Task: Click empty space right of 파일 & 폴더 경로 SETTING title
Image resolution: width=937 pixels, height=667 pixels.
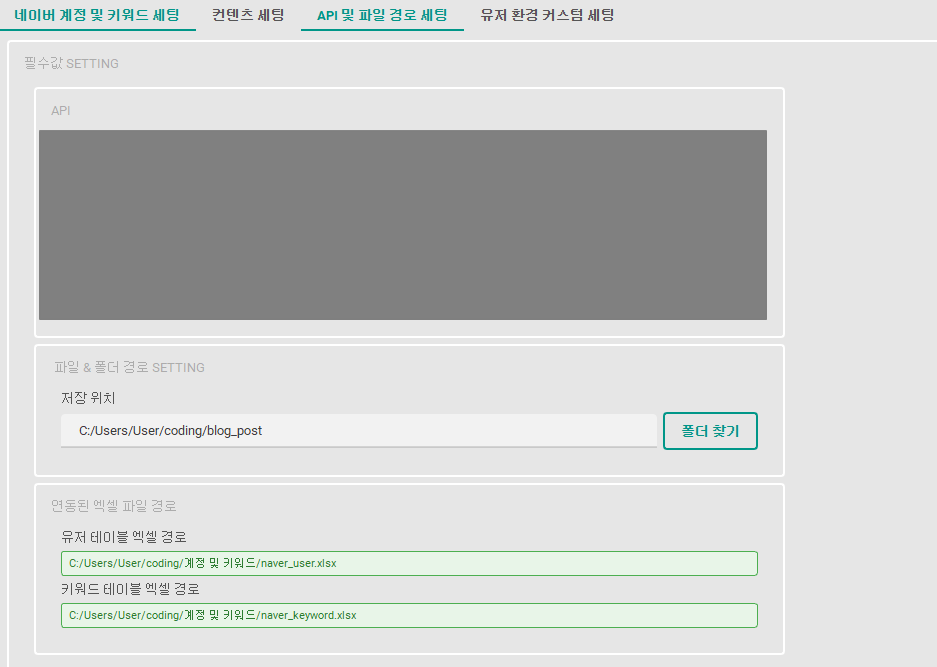Action: pos(500,367)
